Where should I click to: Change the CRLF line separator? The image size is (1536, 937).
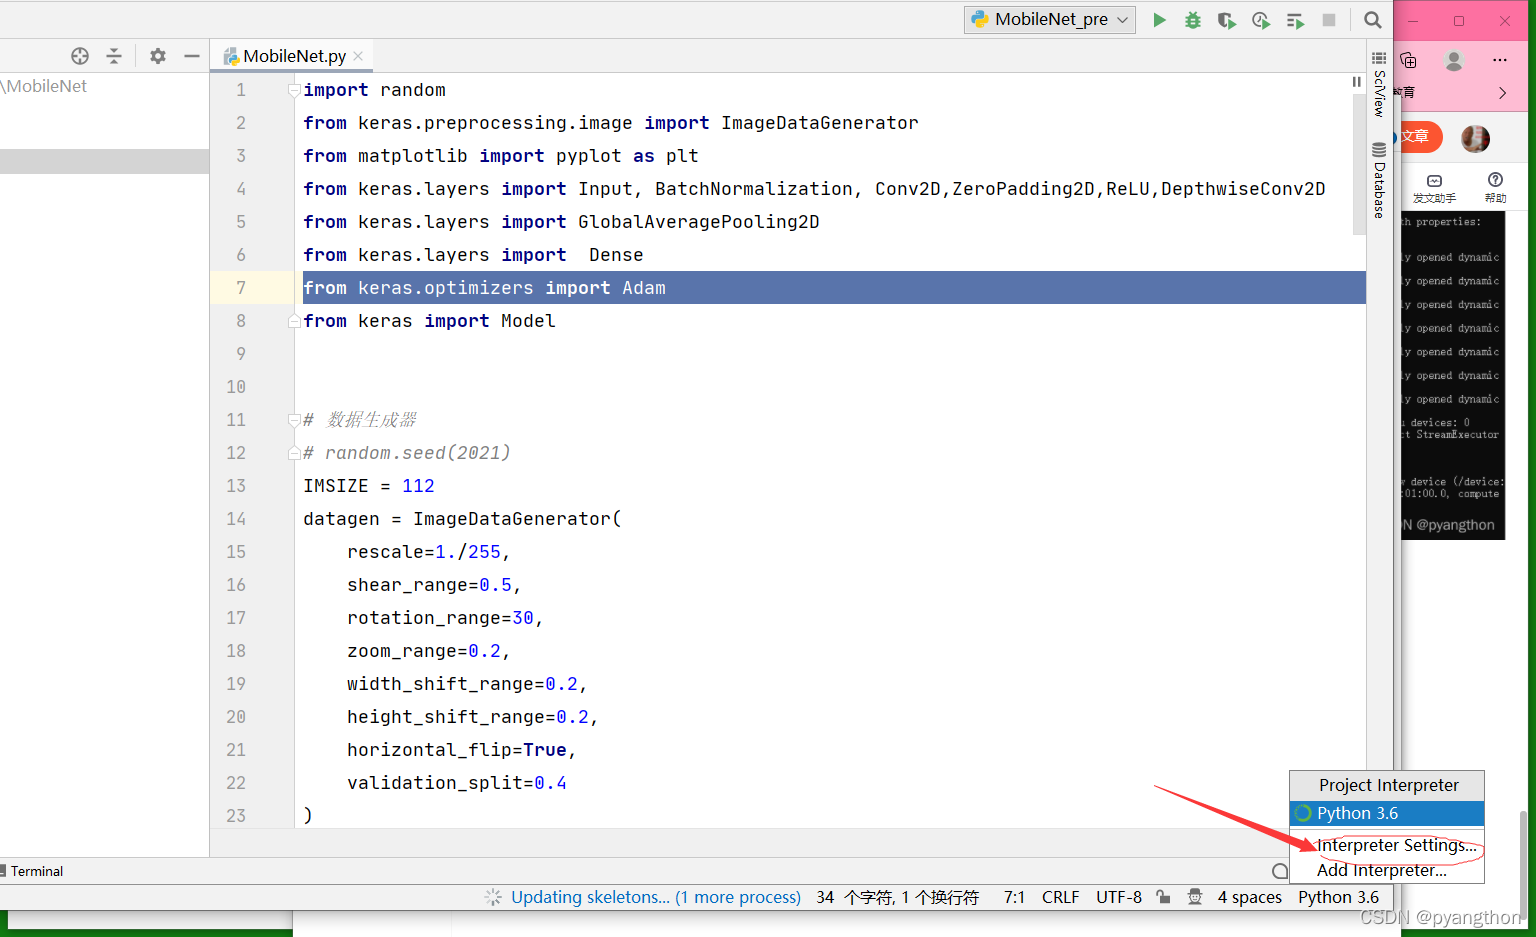click(x=1060, y=897)
